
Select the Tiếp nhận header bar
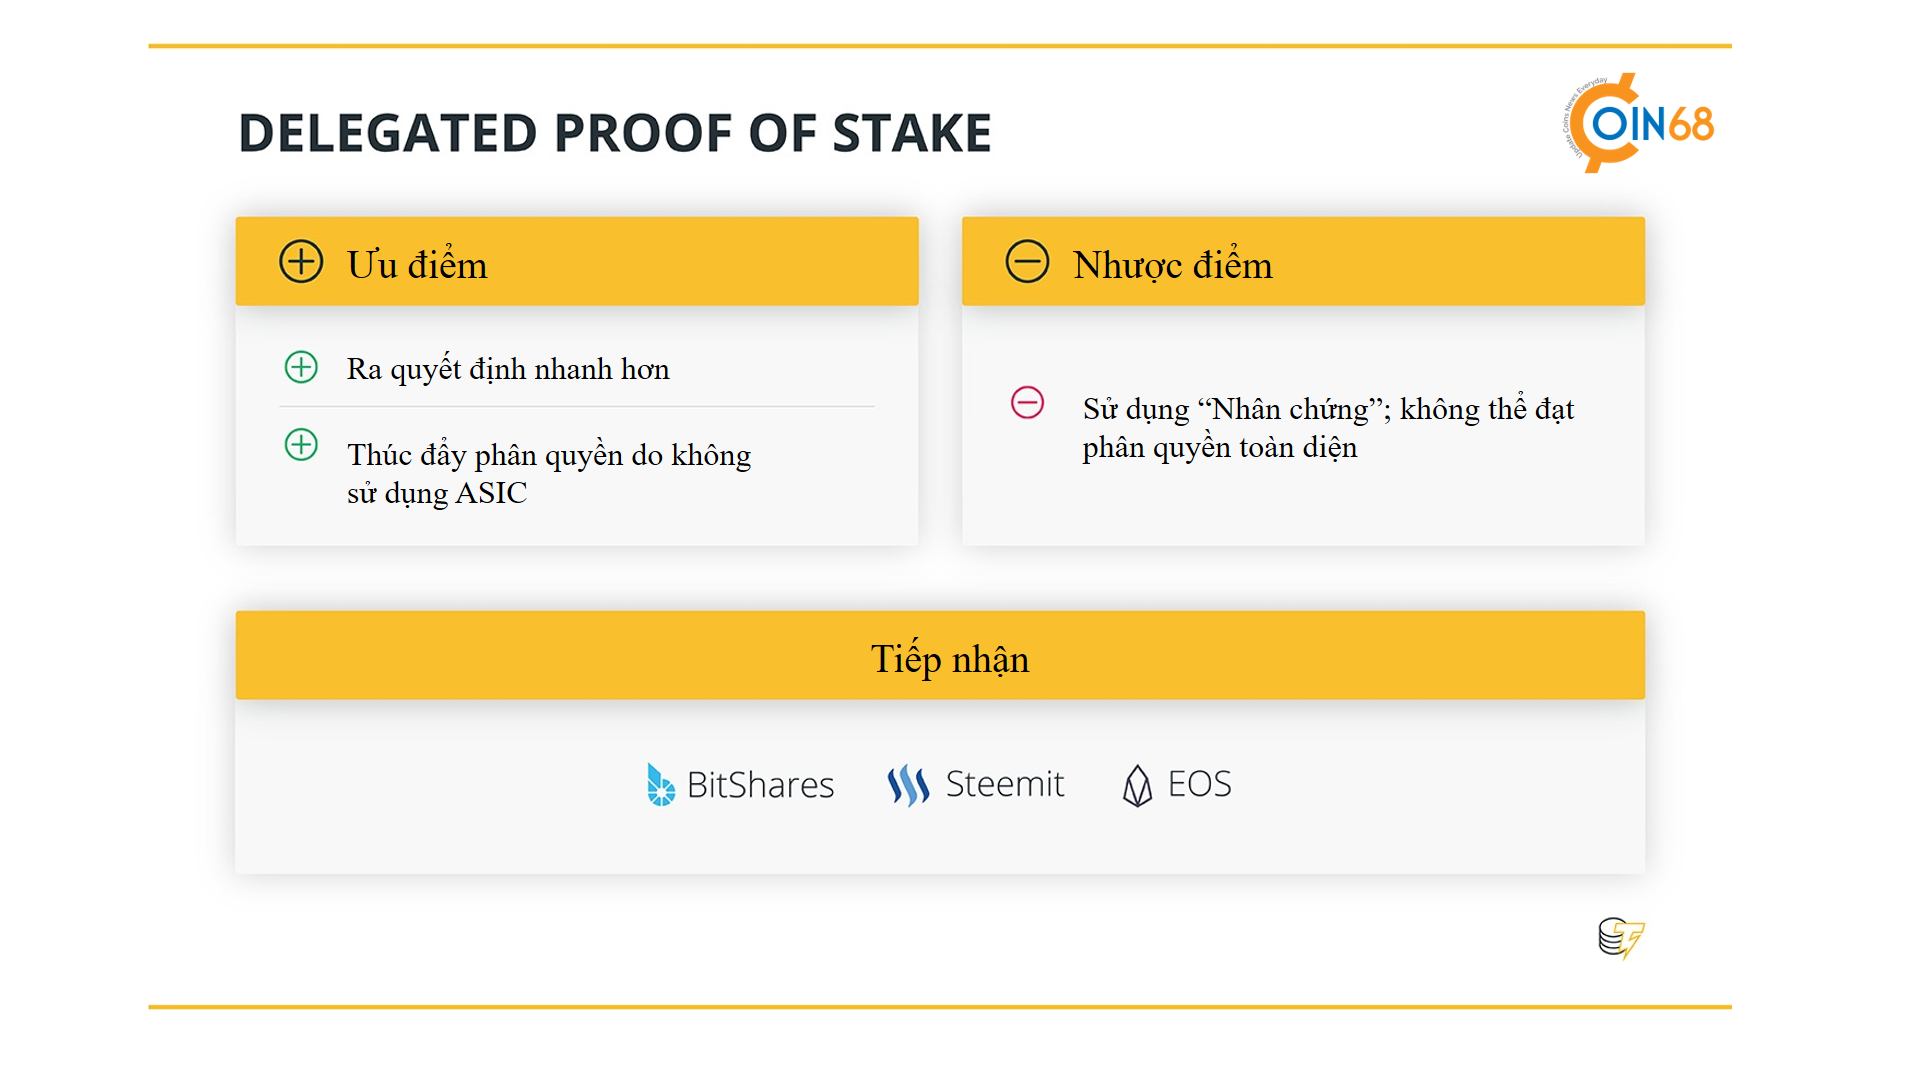click(940, 655)
